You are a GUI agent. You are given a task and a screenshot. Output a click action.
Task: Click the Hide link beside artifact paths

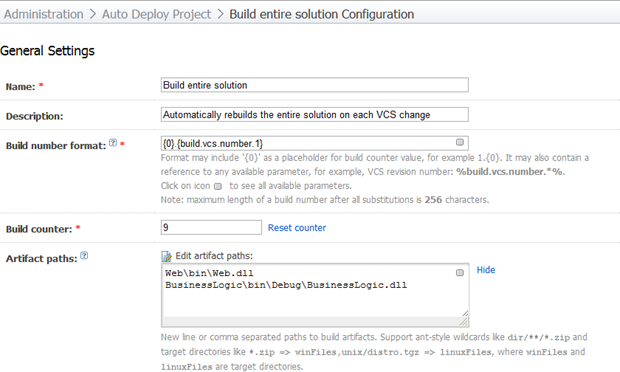click(486, 270)
